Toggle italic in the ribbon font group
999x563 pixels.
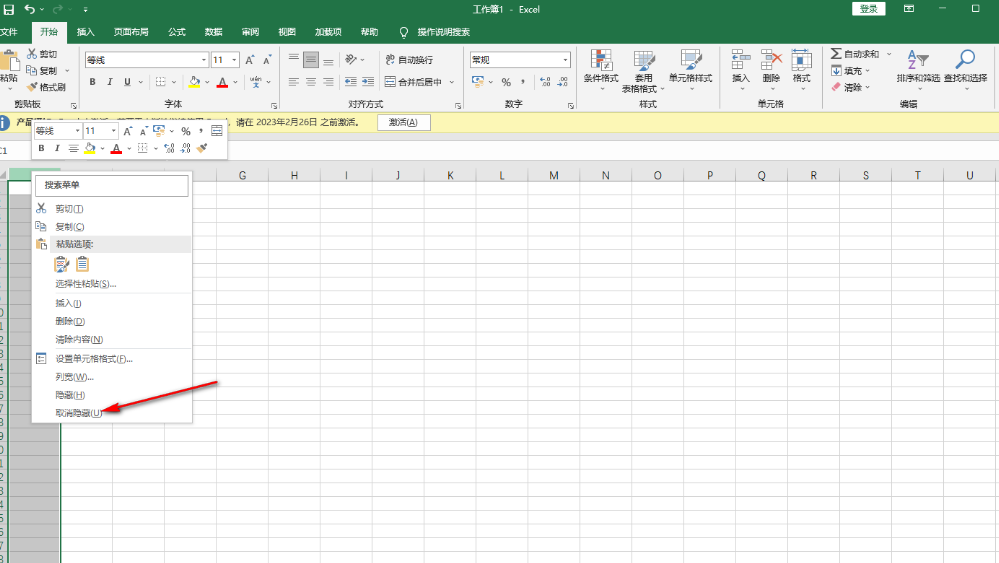[109, 82]
